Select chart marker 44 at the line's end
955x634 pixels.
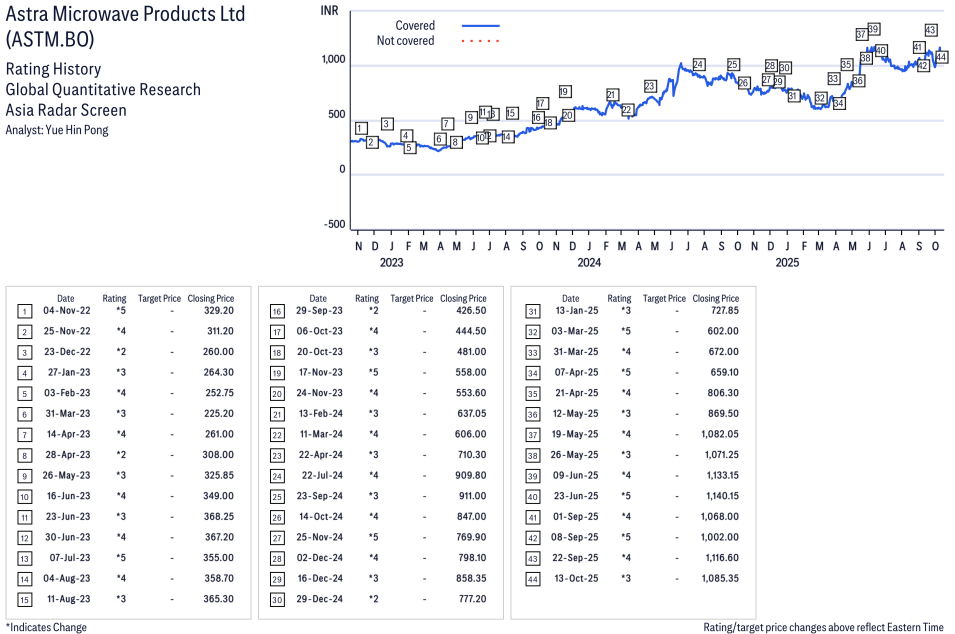(941, 58)
